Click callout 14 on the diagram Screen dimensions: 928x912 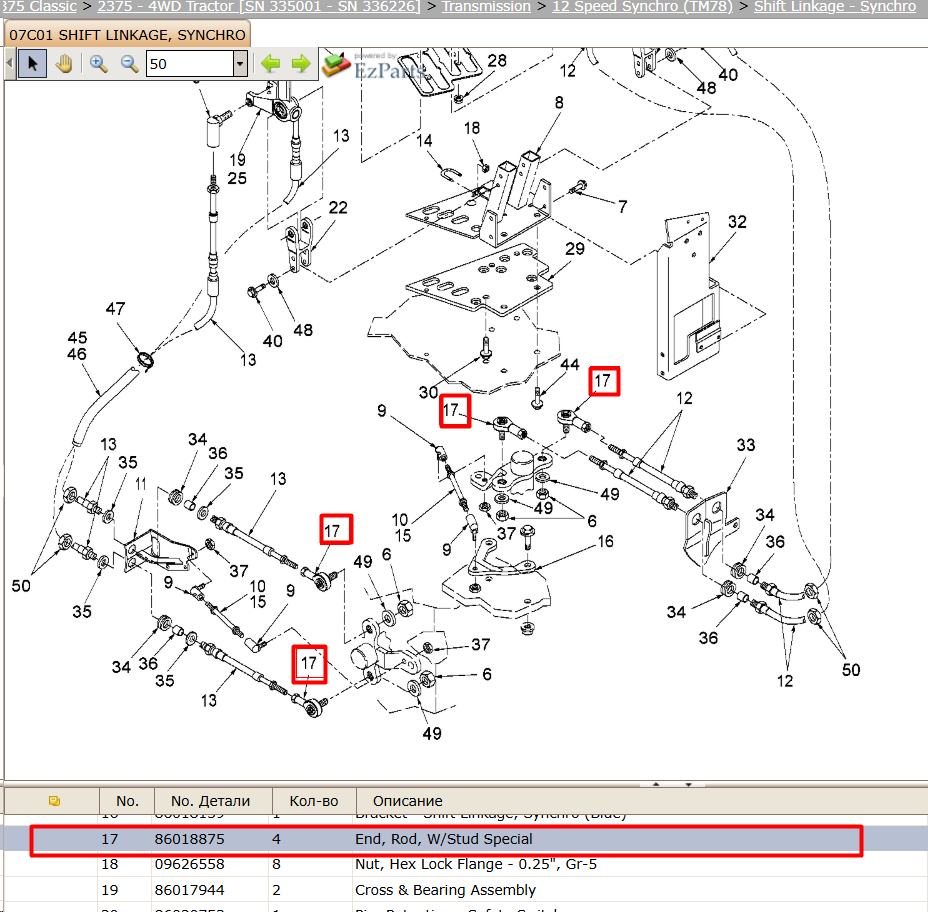click(x=424, y=141)
